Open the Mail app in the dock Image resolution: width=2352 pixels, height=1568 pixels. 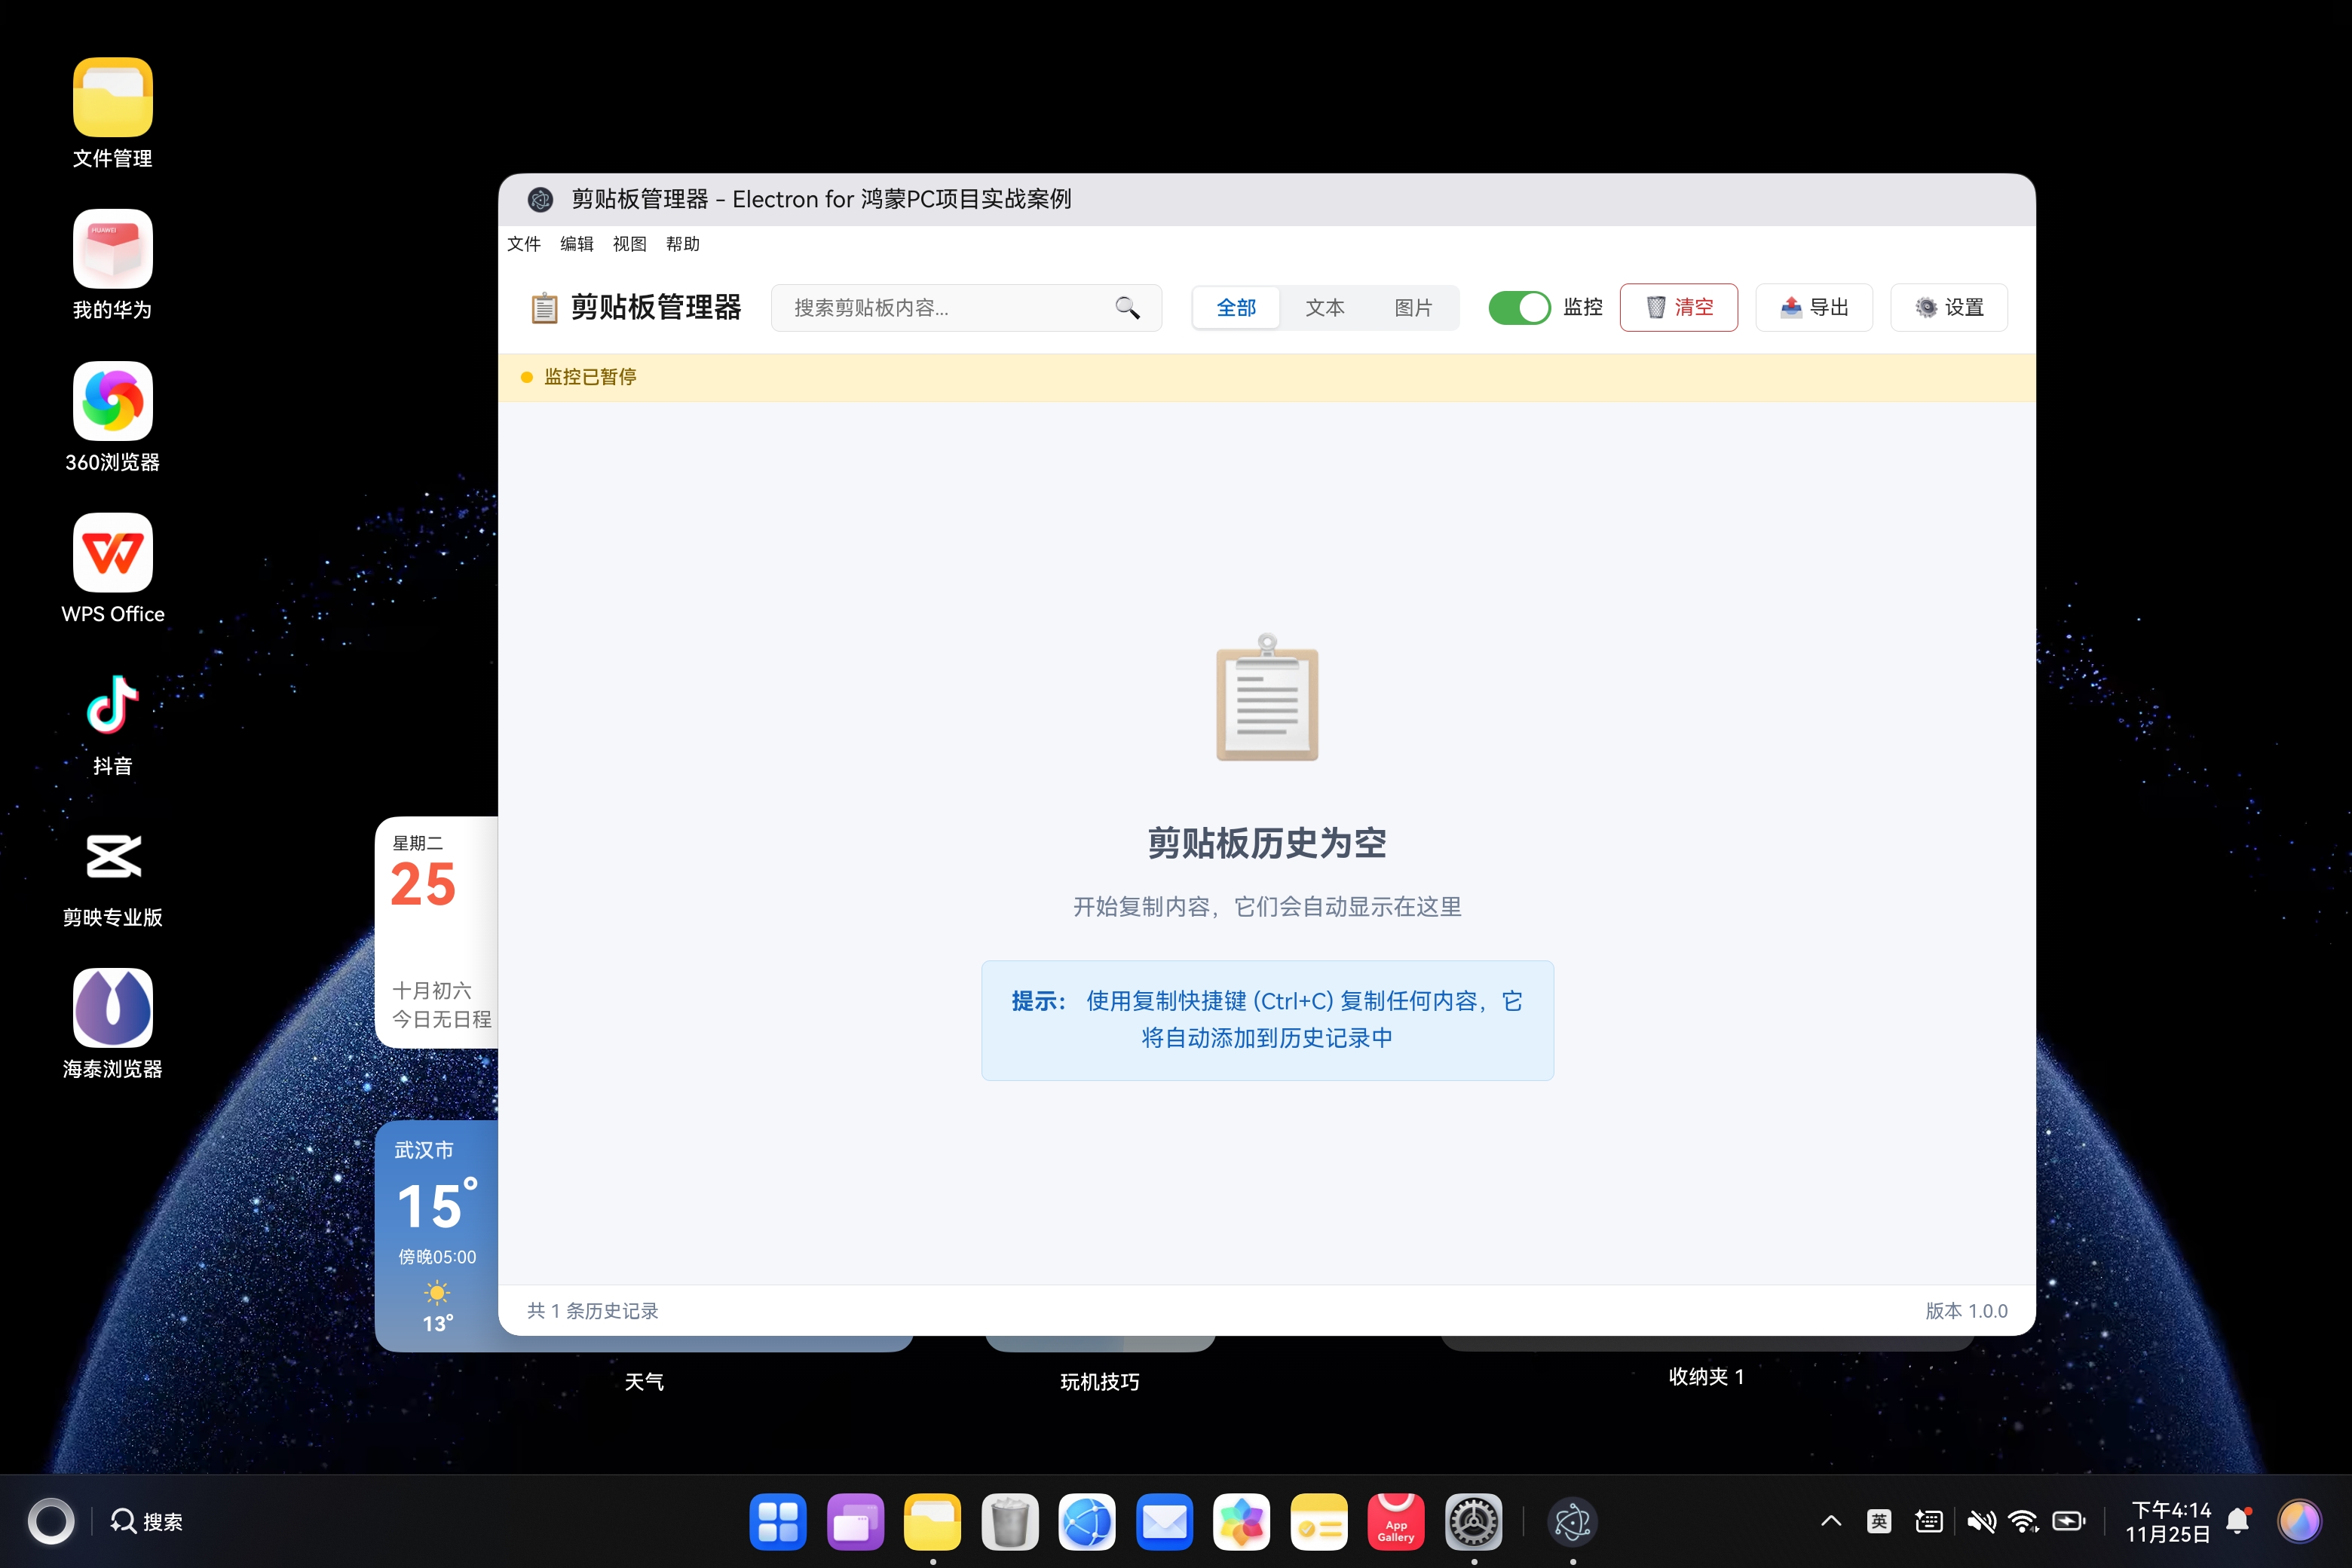click(1165, 1522)
